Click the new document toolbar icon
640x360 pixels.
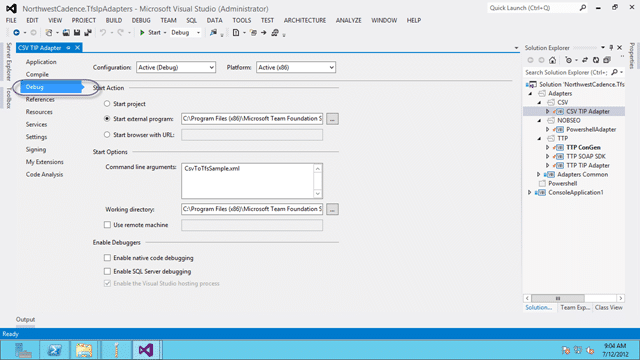[x=236, y=33]
